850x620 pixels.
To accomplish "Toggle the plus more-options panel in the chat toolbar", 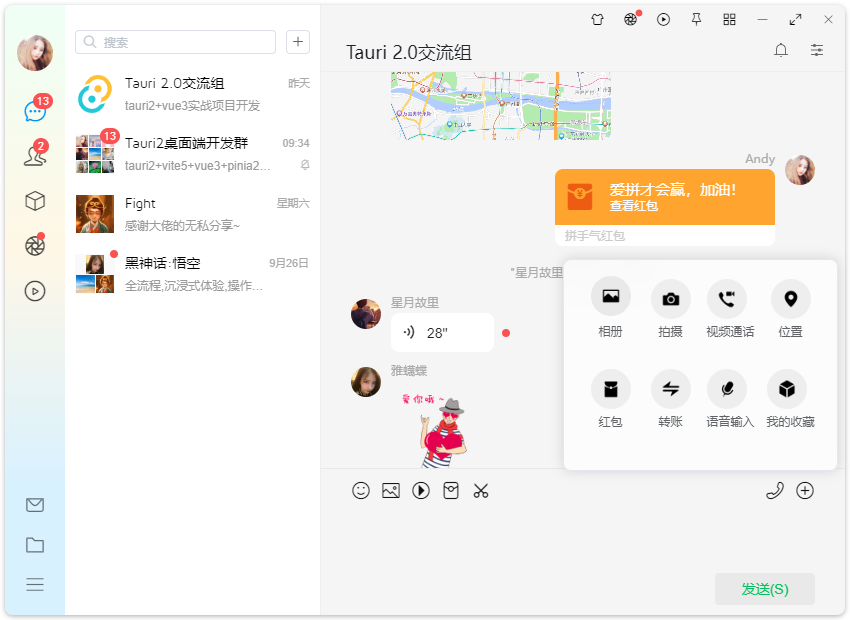I will click(x=805, y=491).
